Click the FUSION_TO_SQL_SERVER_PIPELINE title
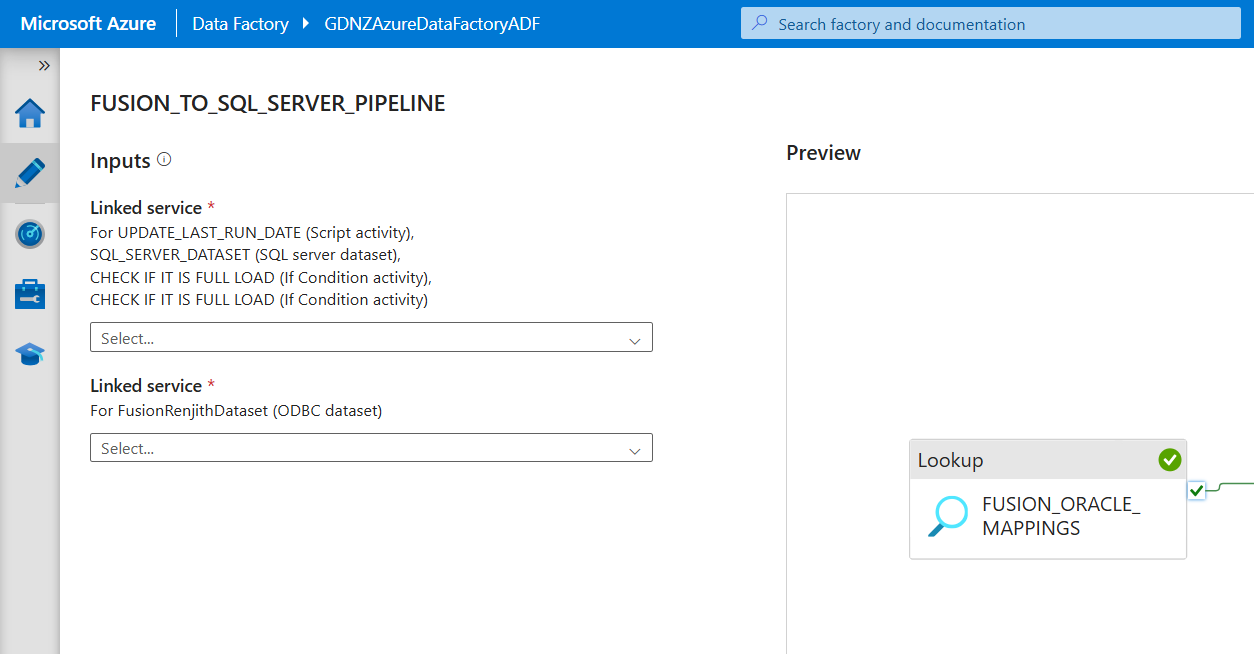 [268, 103]
